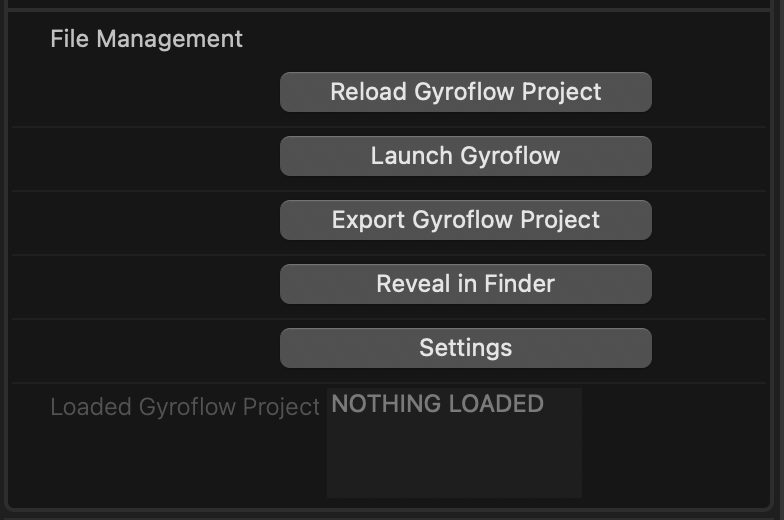Launch the Gyroflow application
The height and width of the screenshot is (520, 784).
pos(466,156)
